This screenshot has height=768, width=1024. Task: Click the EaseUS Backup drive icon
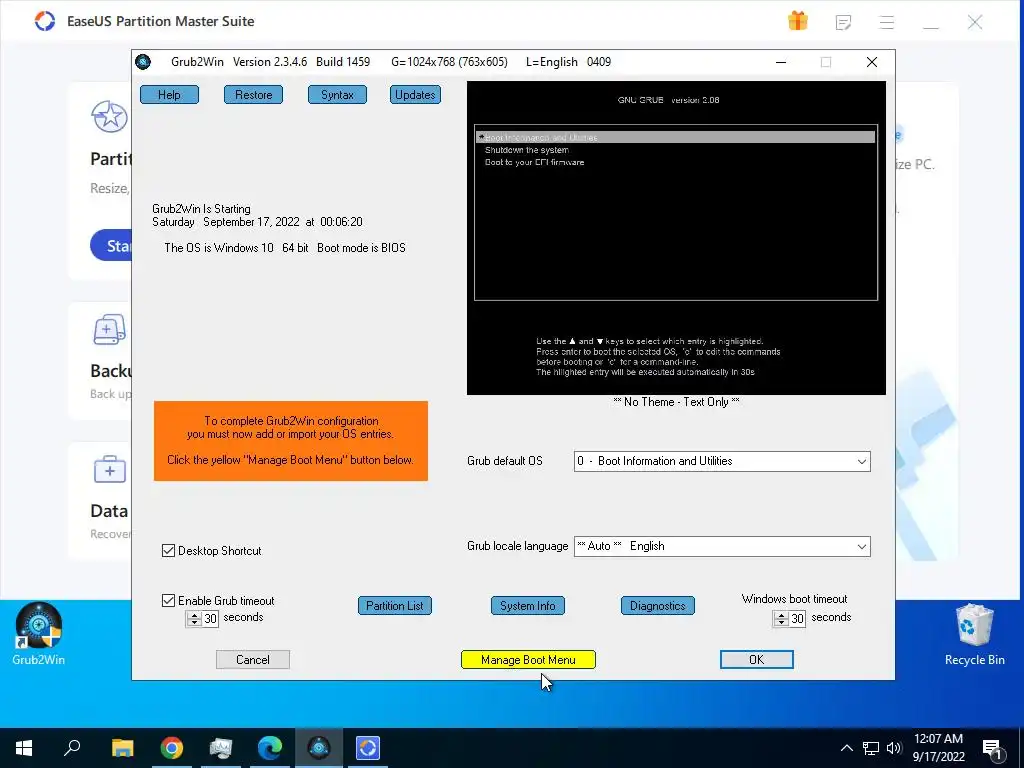tap(109, 330)
